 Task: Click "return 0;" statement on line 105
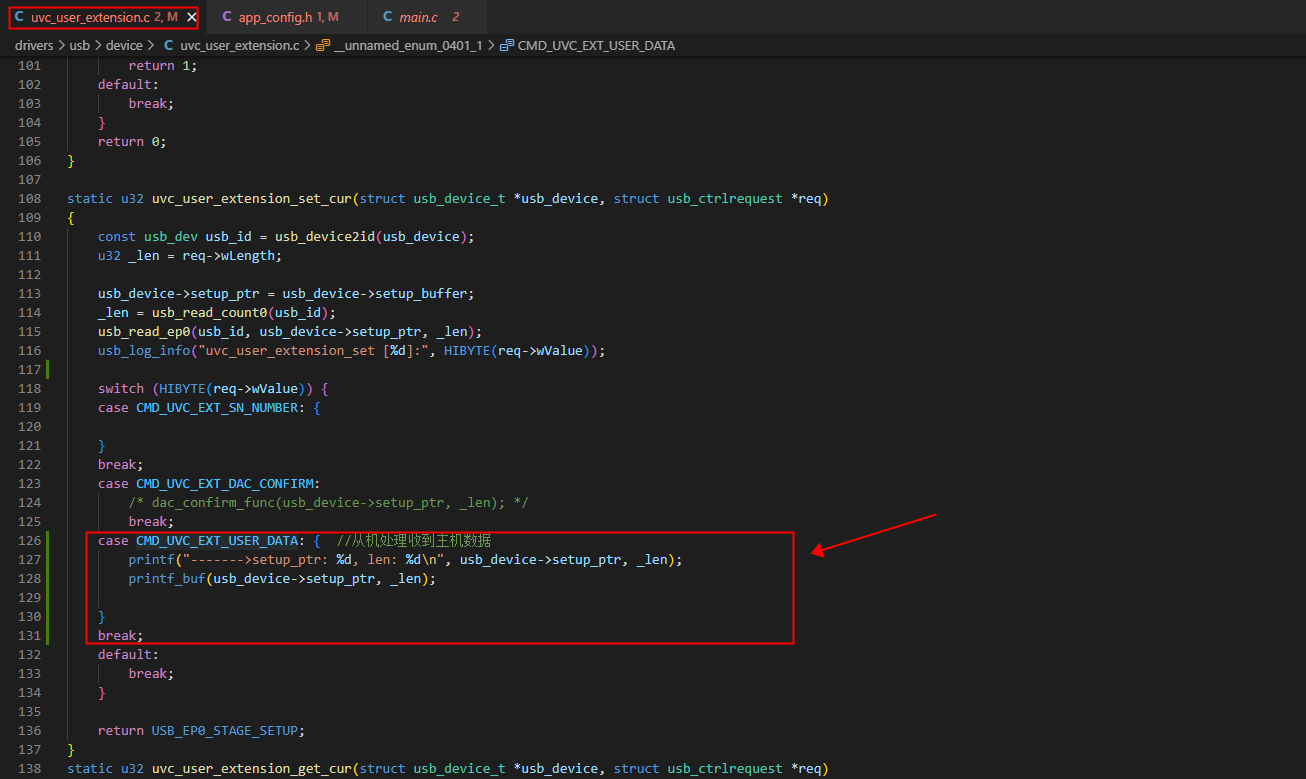tap(132, 142)
